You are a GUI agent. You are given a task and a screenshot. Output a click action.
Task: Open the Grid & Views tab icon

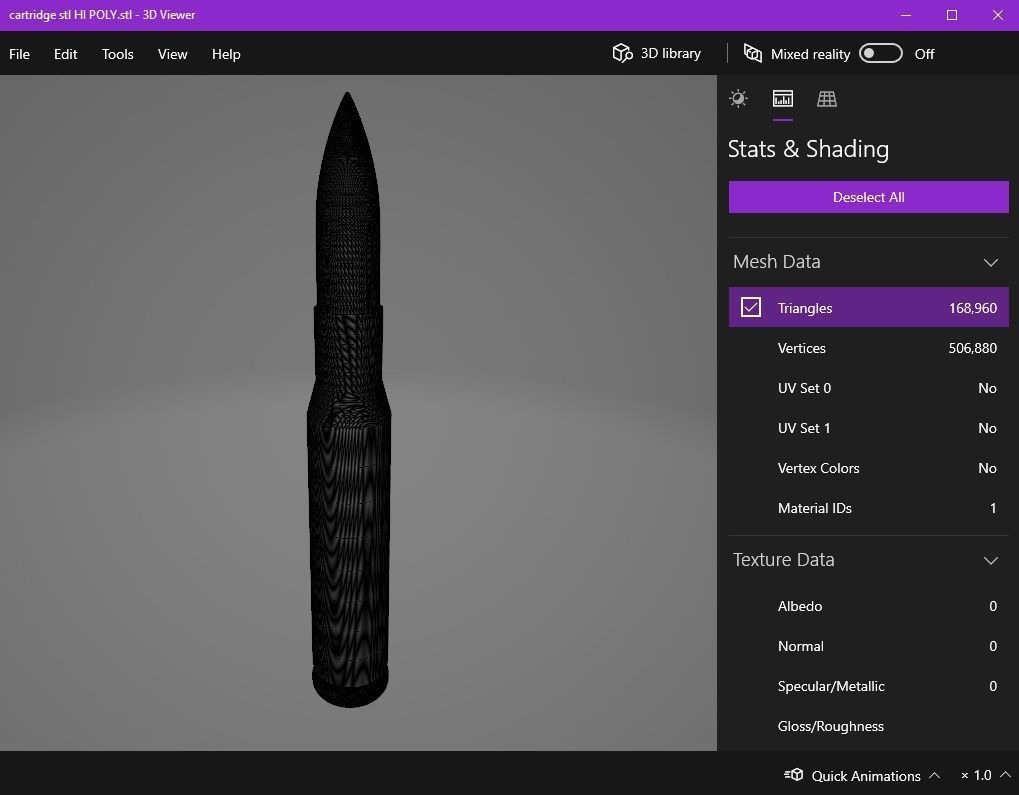[827, 99]
